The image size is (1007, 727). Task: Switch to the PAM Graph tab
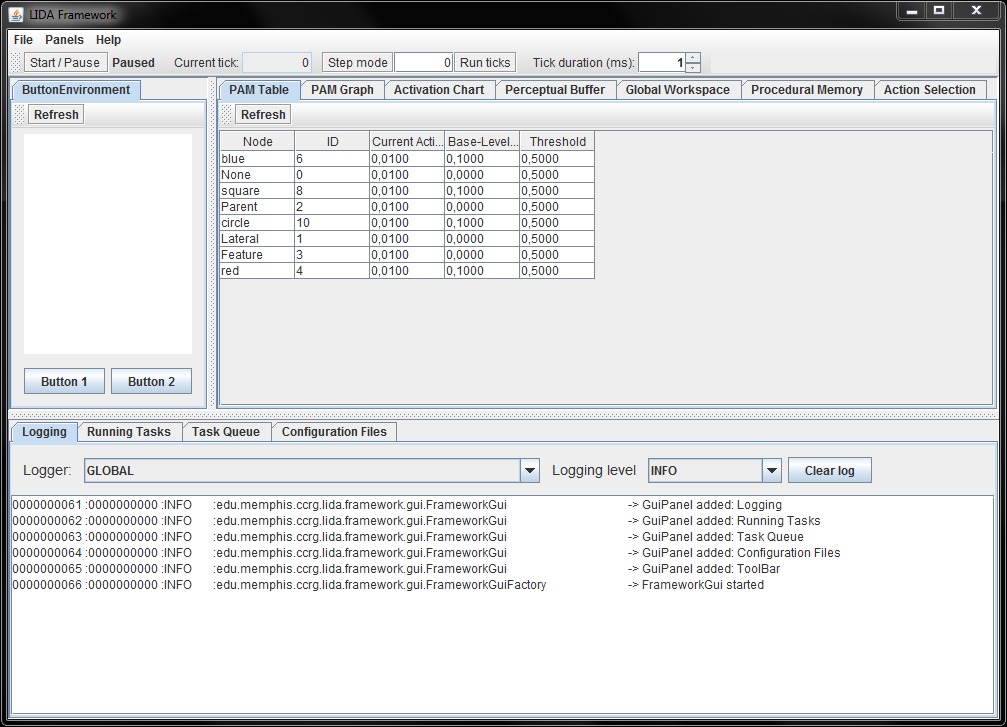tap(342, 90)
